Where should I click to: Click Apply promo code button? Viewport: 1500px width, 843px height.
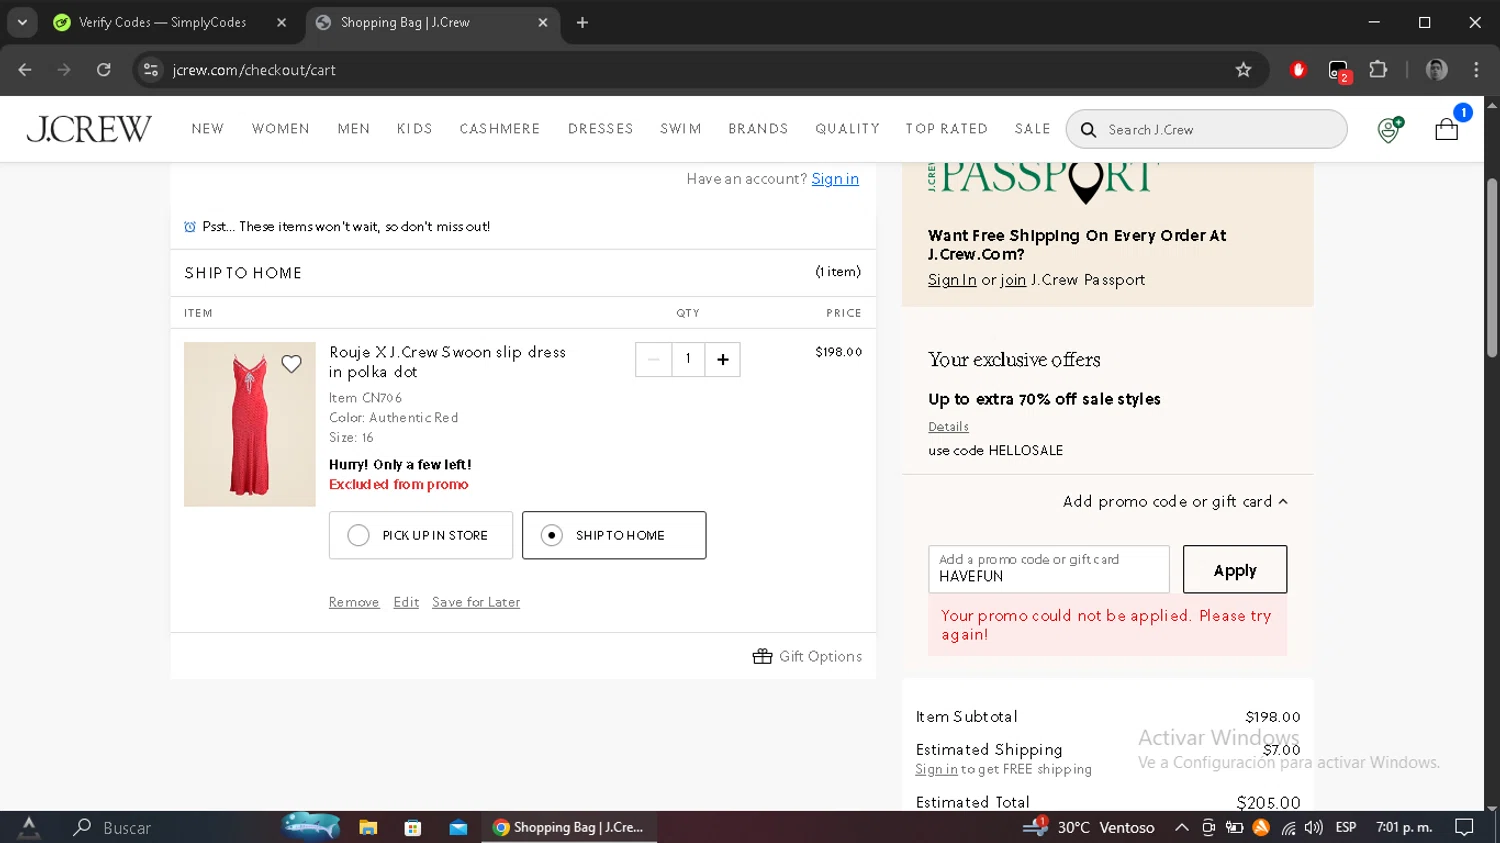pyautogui.click(x=1235, y=570)
